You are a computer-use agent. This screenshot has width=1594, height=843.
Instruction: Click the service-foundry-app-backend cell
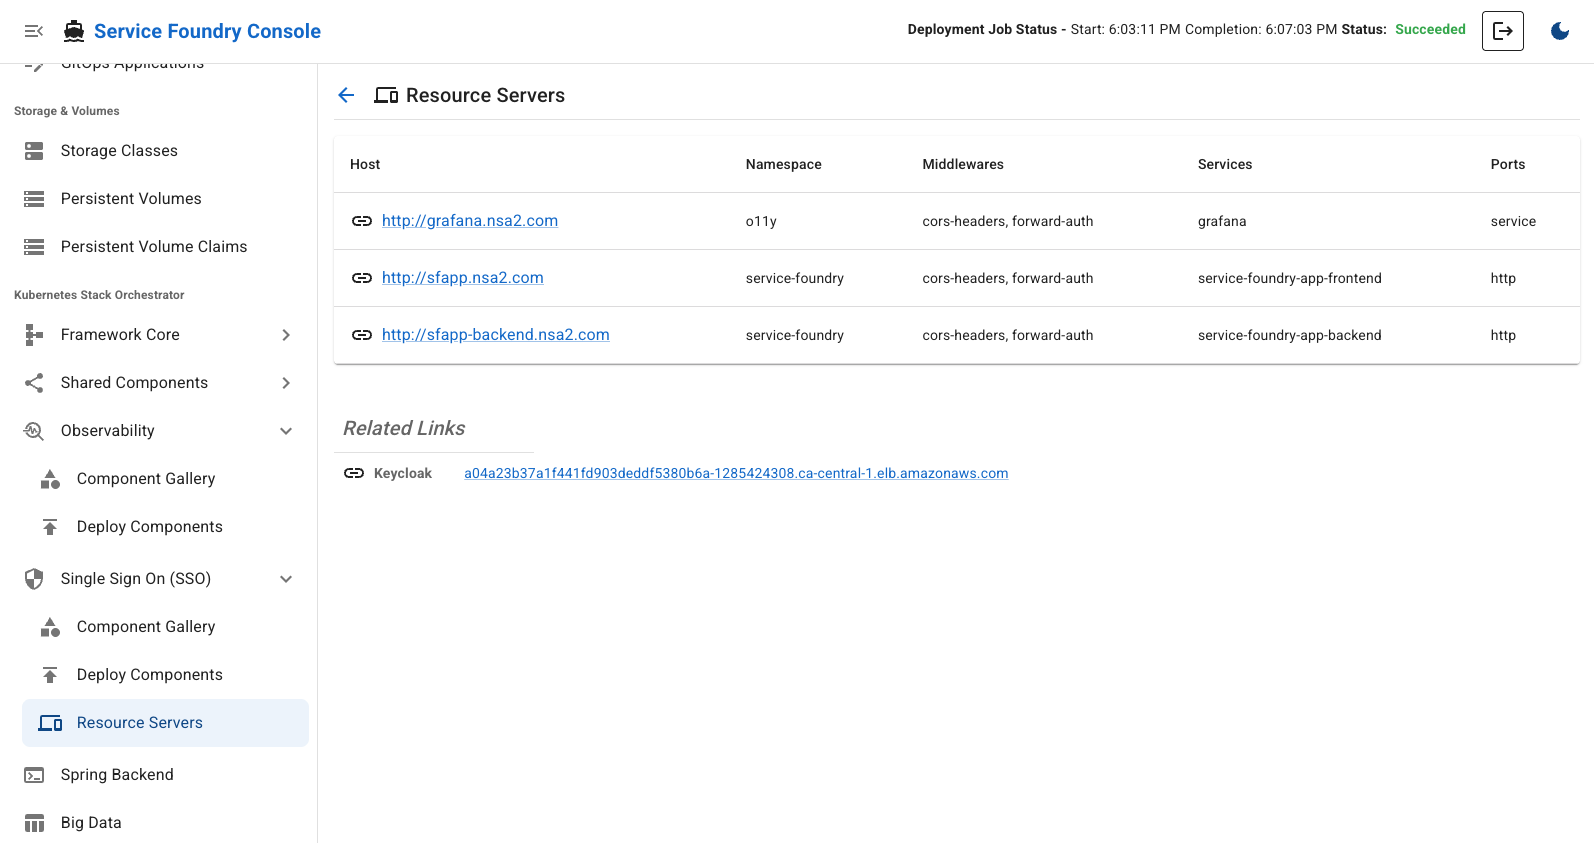pos(1290,335)
